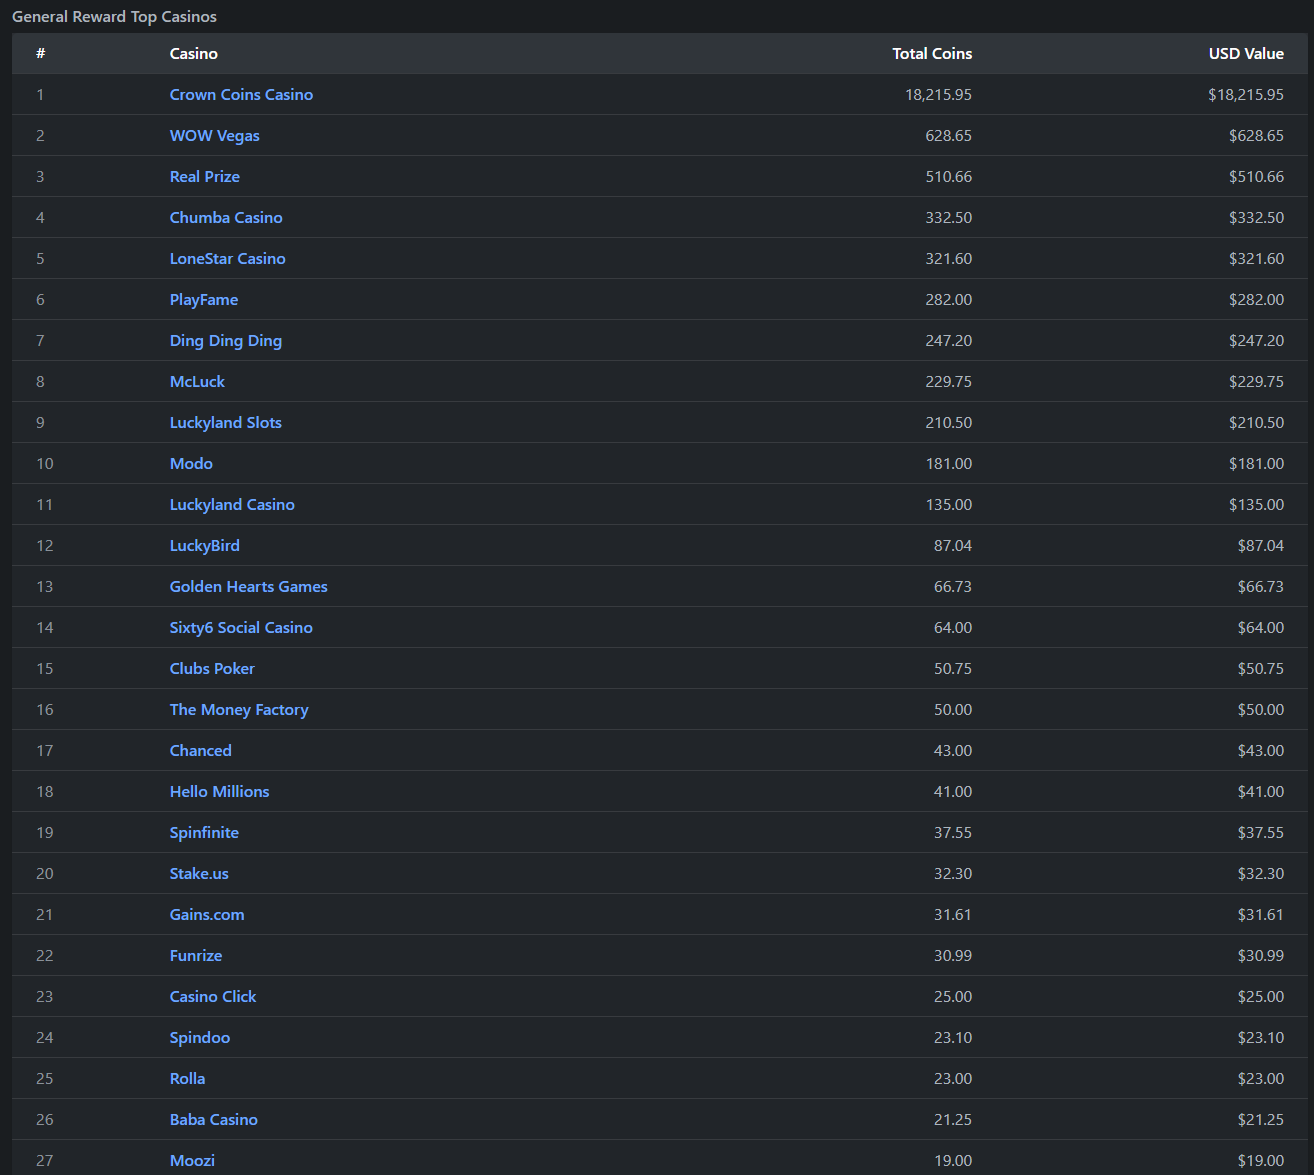Select the $66.73 USD value cell
Screen dimensions: 1314x1175
click(x=1260, y=586)
